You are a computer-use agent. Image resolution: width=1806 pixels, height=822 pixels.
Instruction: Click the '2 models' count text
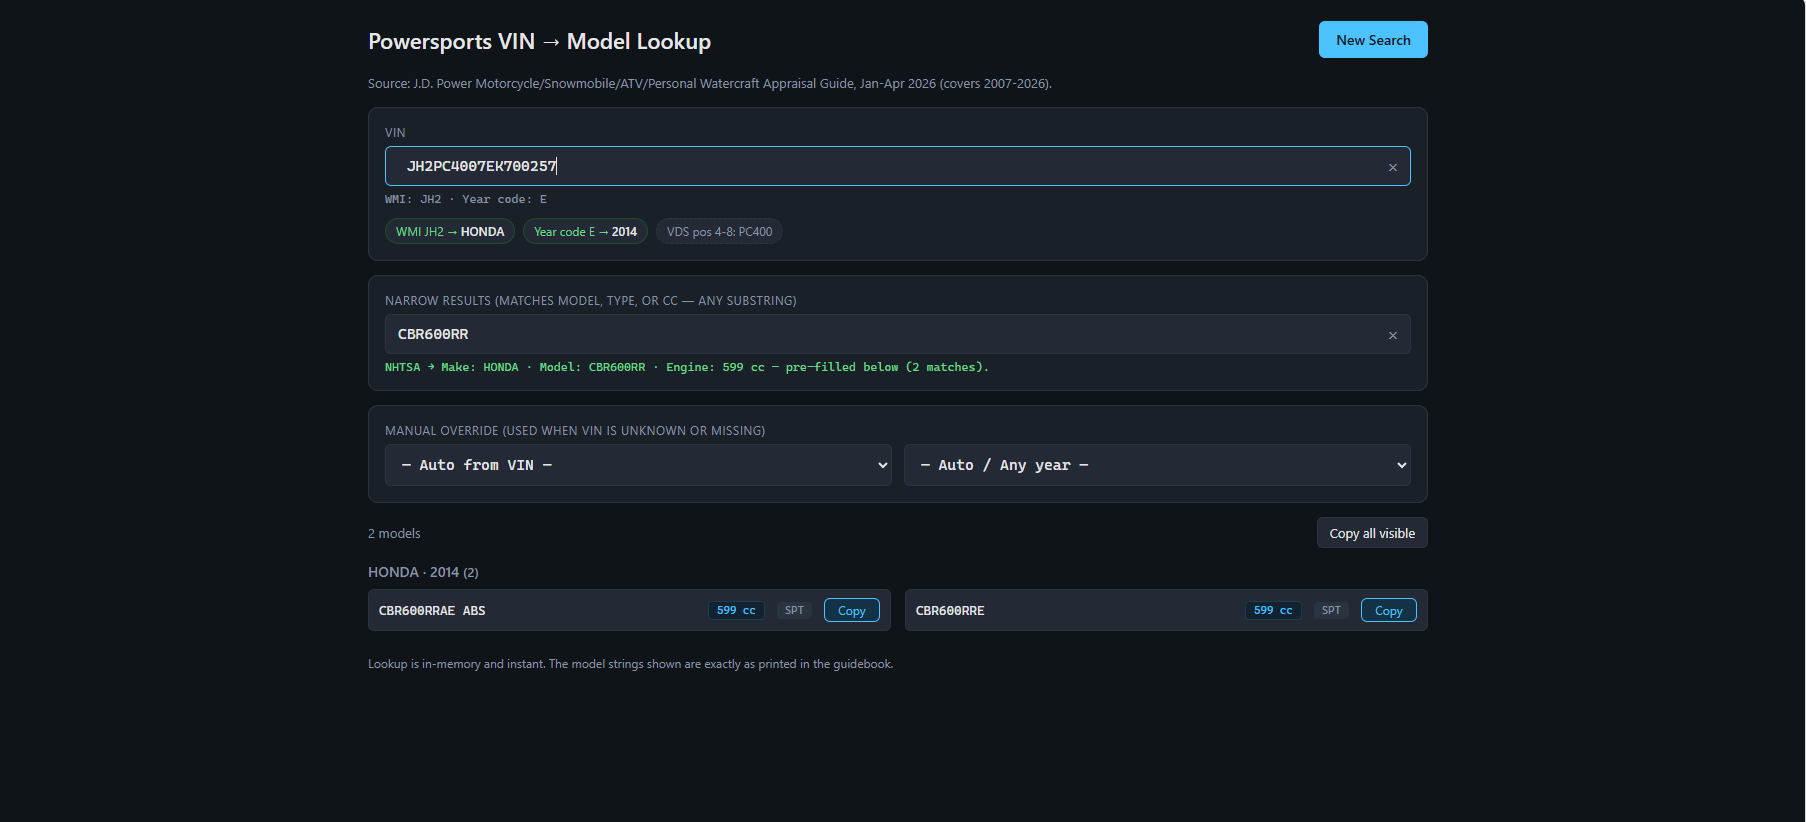point(394,533)
